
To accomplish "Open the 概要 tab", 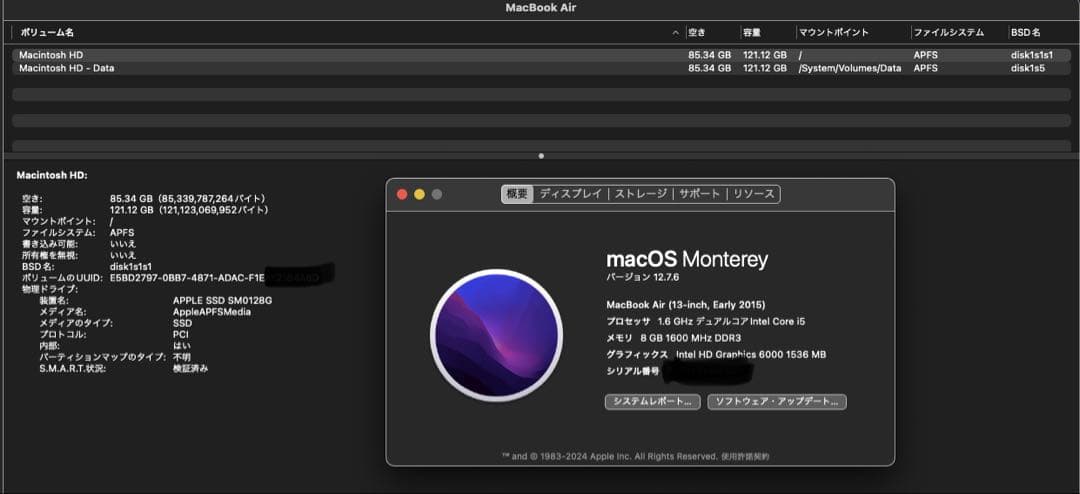I will coord(517,194).
